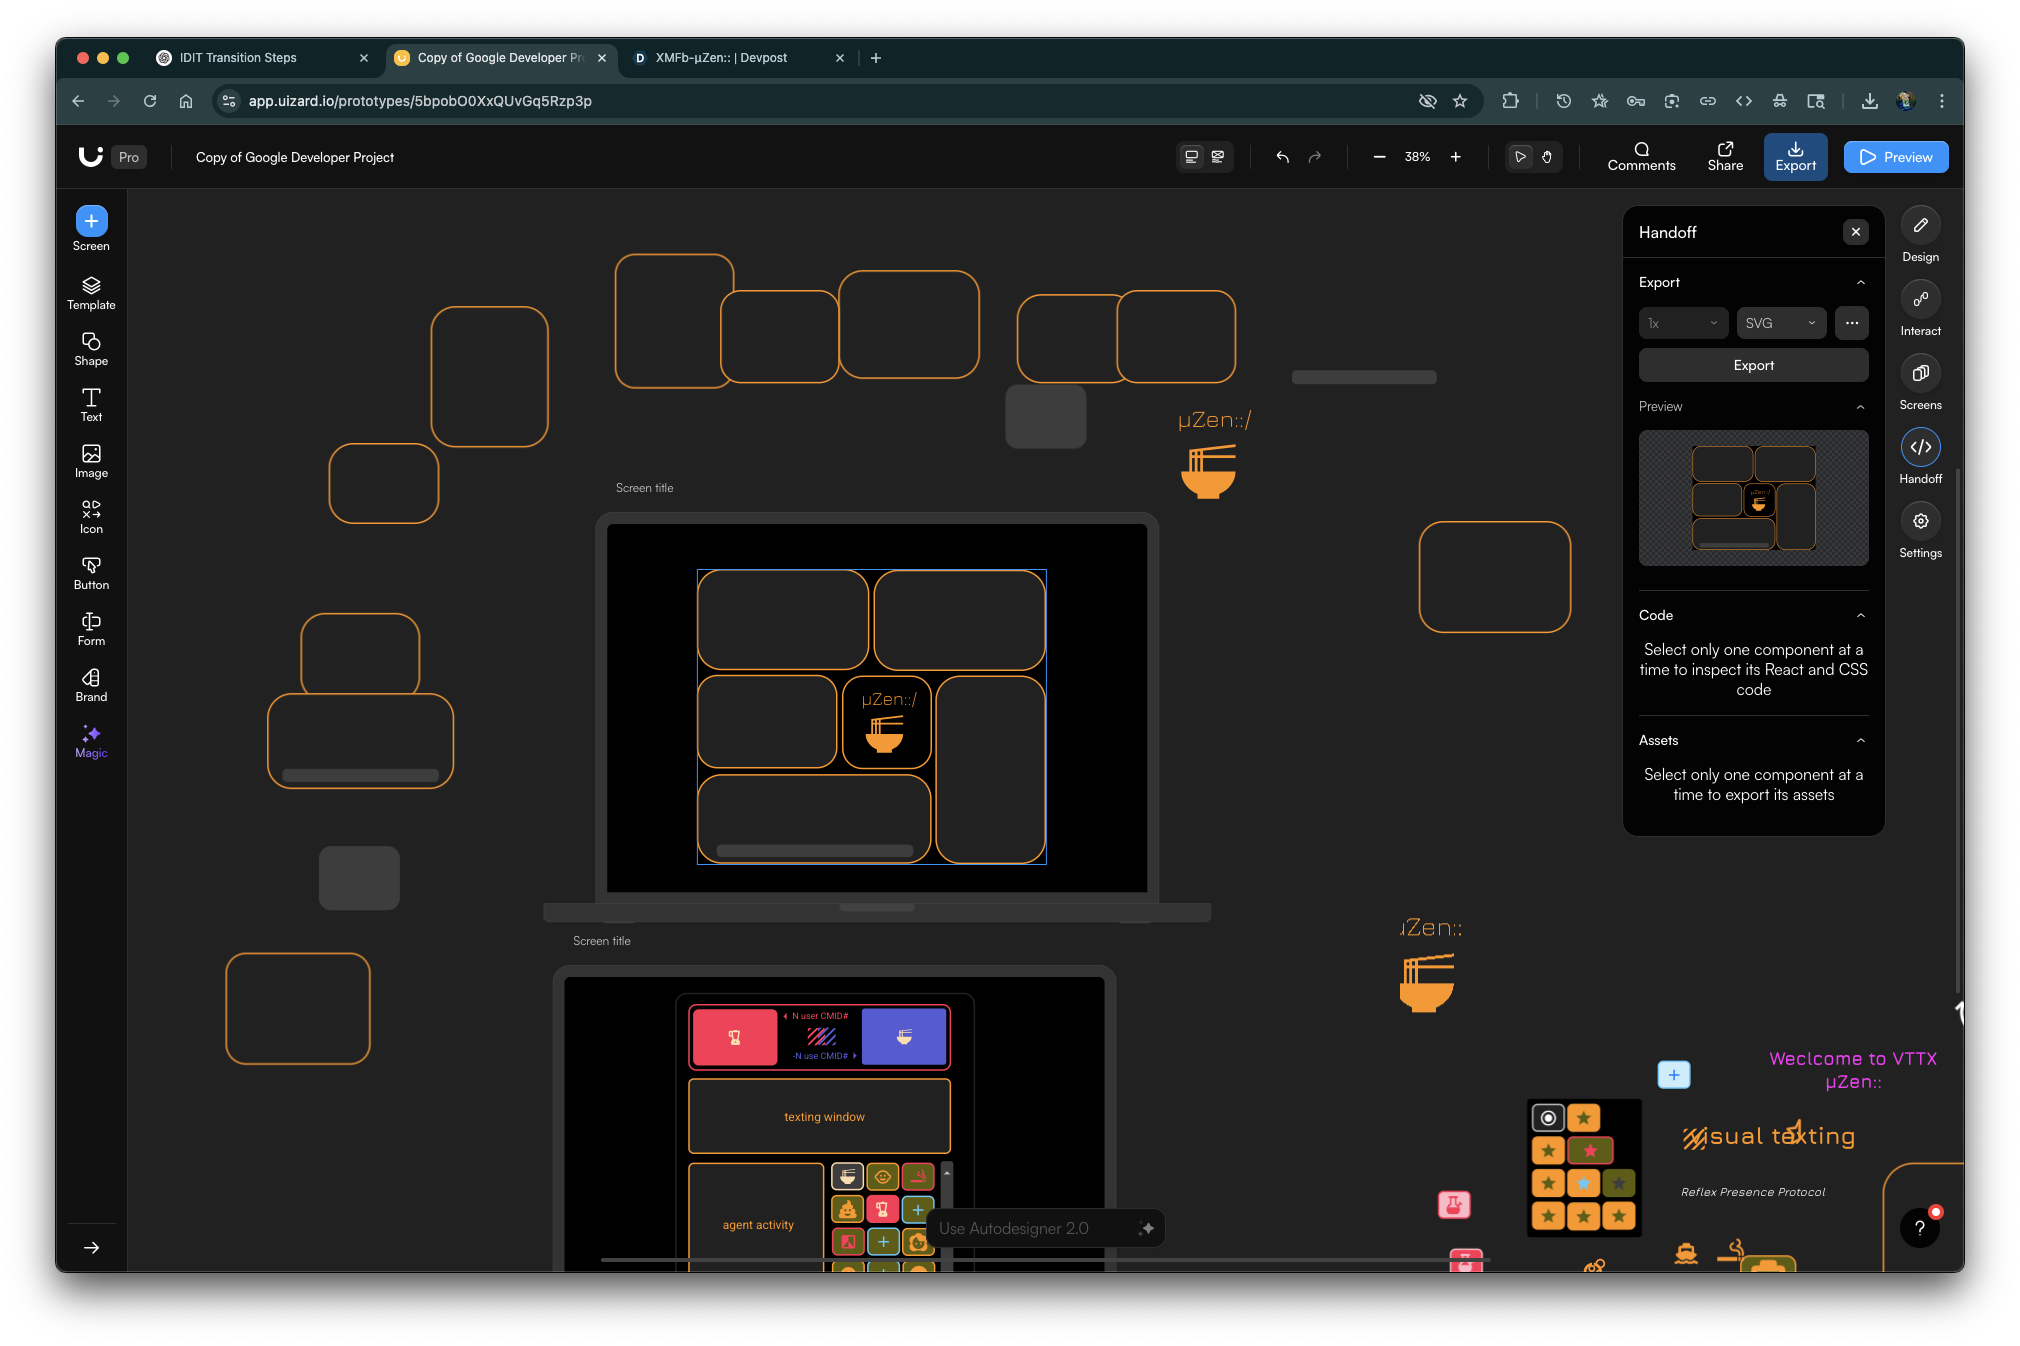
Task: Switch to IDIT Transition Steps tab
Action: 238,58
